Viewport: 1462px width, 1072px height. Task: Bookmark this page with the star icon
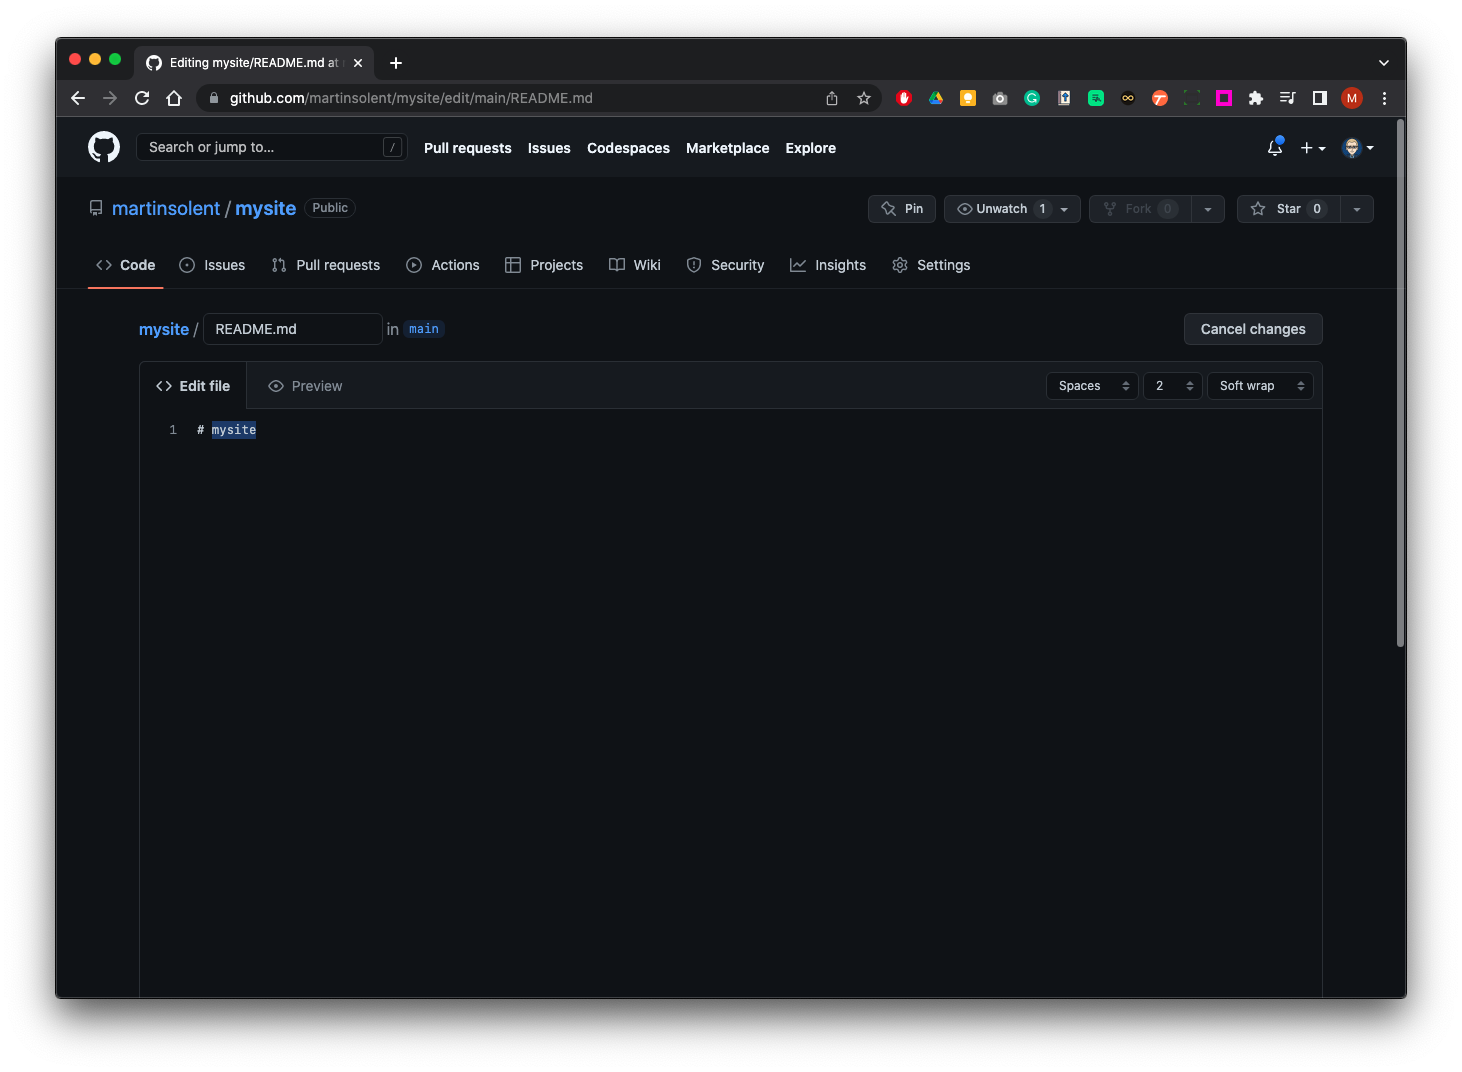(x=864, y=98)
